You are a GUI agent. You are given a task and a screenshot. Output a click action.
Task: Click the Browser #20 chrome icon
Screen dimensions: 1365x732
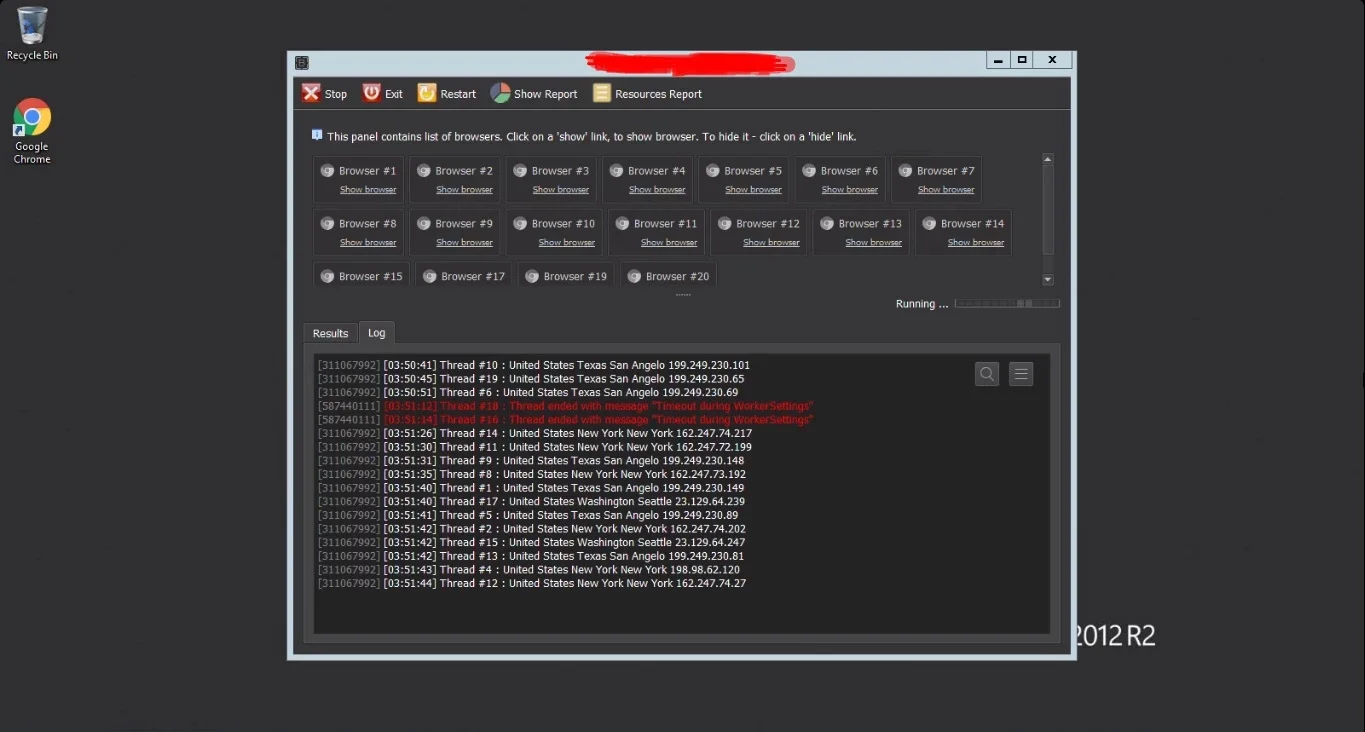point(634,277)
